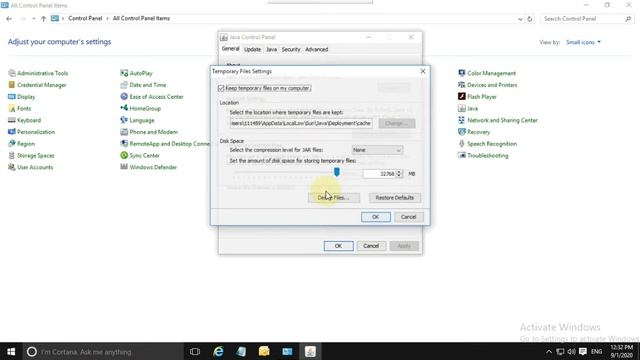Open Date and Time icon
The image size is (640, 360).
143,85
